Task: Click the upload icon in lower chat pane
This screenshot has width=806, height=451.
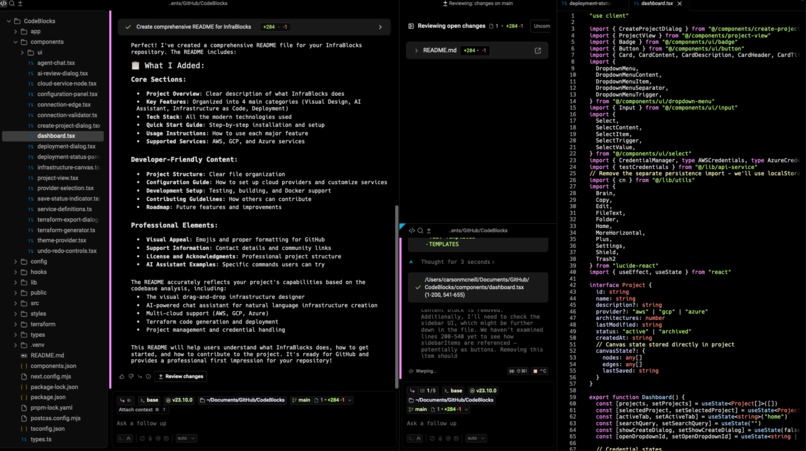Action: (429, 230)
